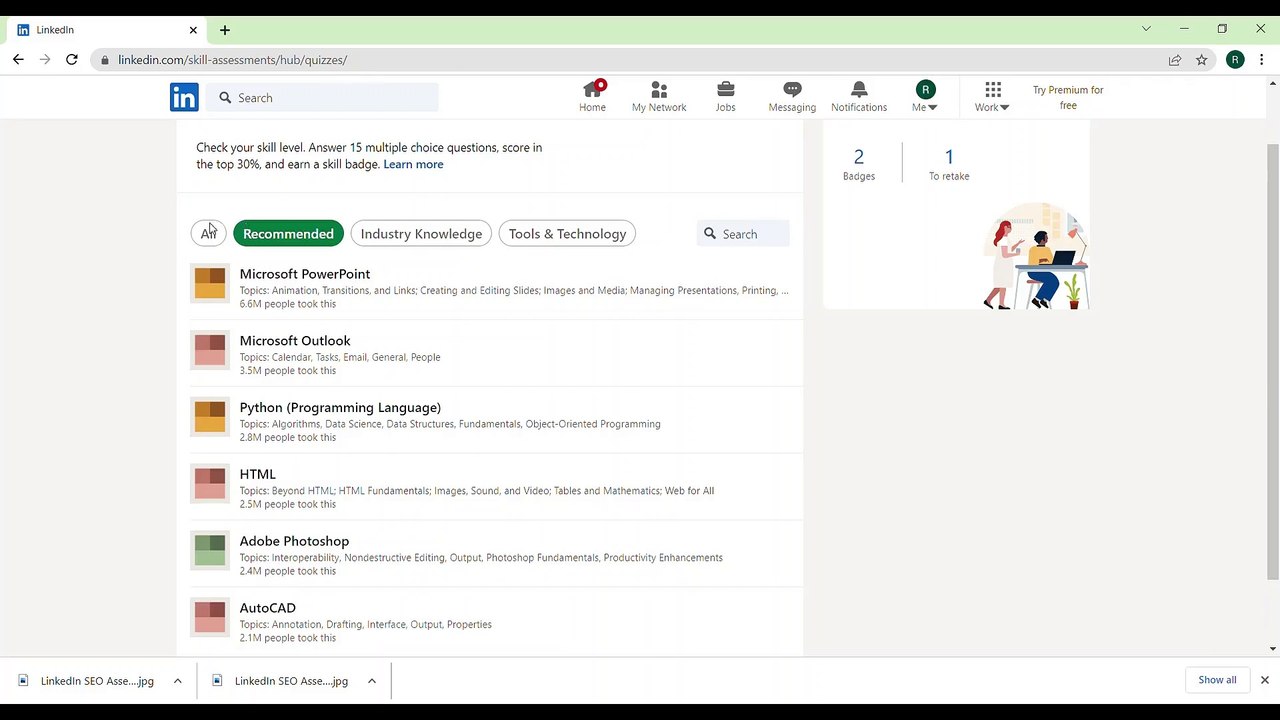Click the scrollbar down arrow

point(1273,649)
